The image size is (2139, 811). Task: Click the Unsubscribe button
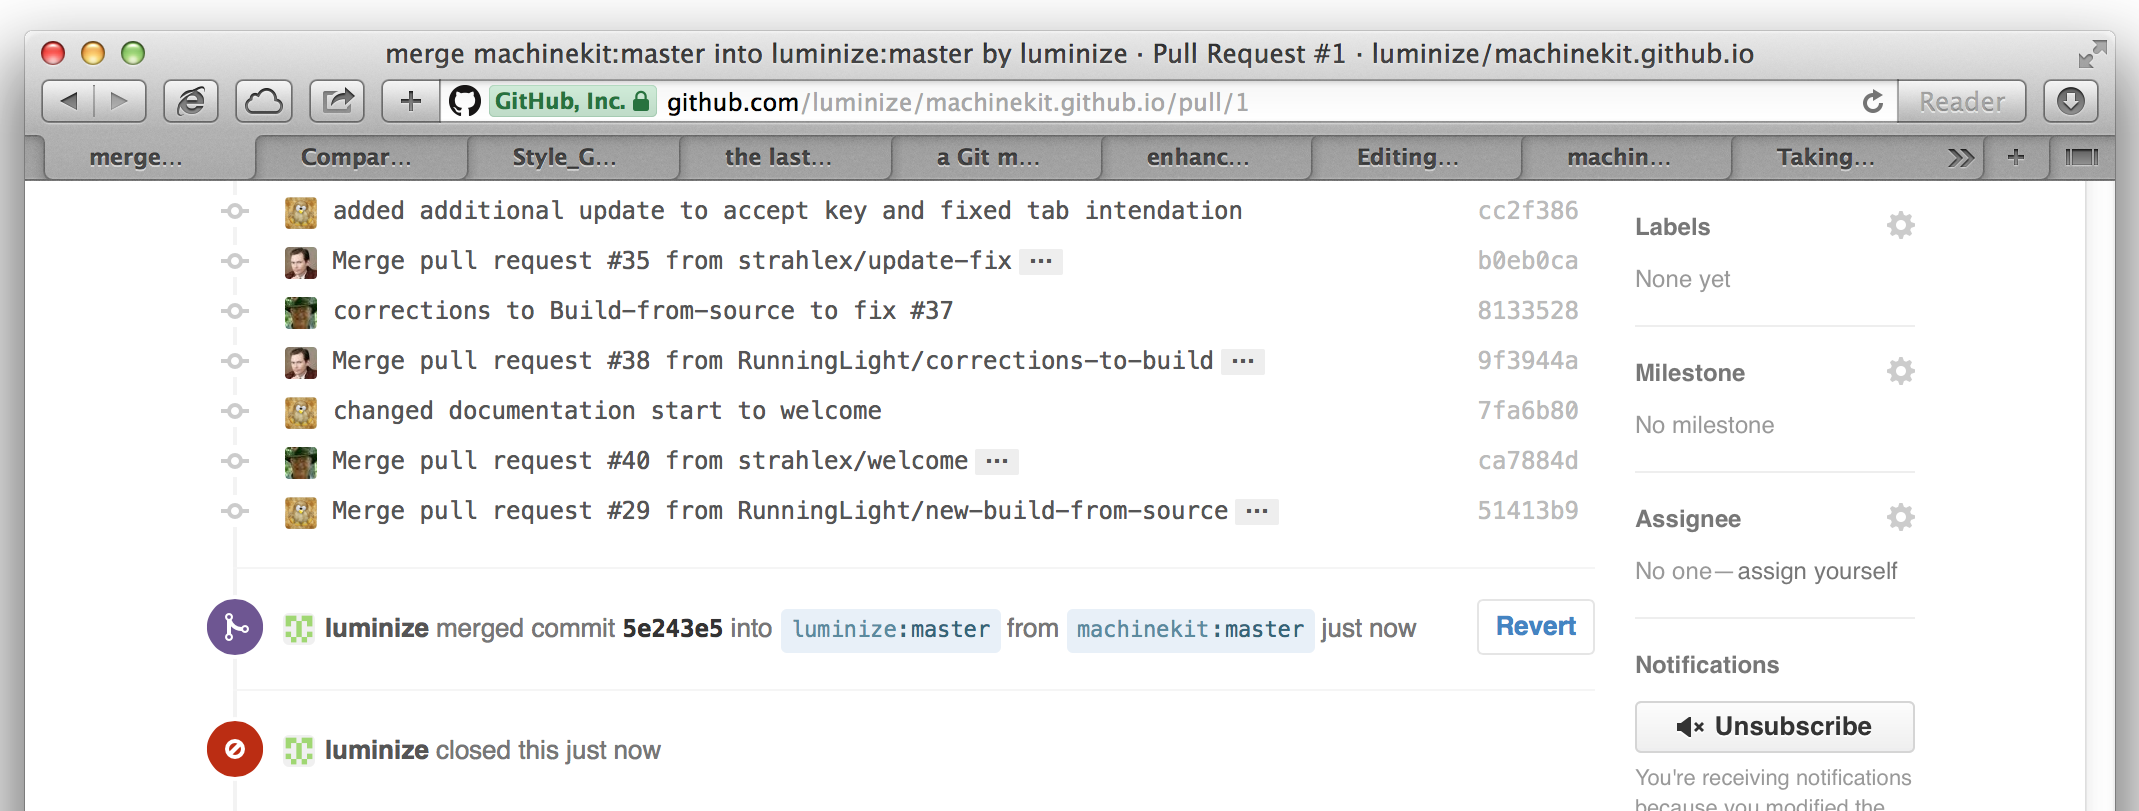click(1774, 726)
